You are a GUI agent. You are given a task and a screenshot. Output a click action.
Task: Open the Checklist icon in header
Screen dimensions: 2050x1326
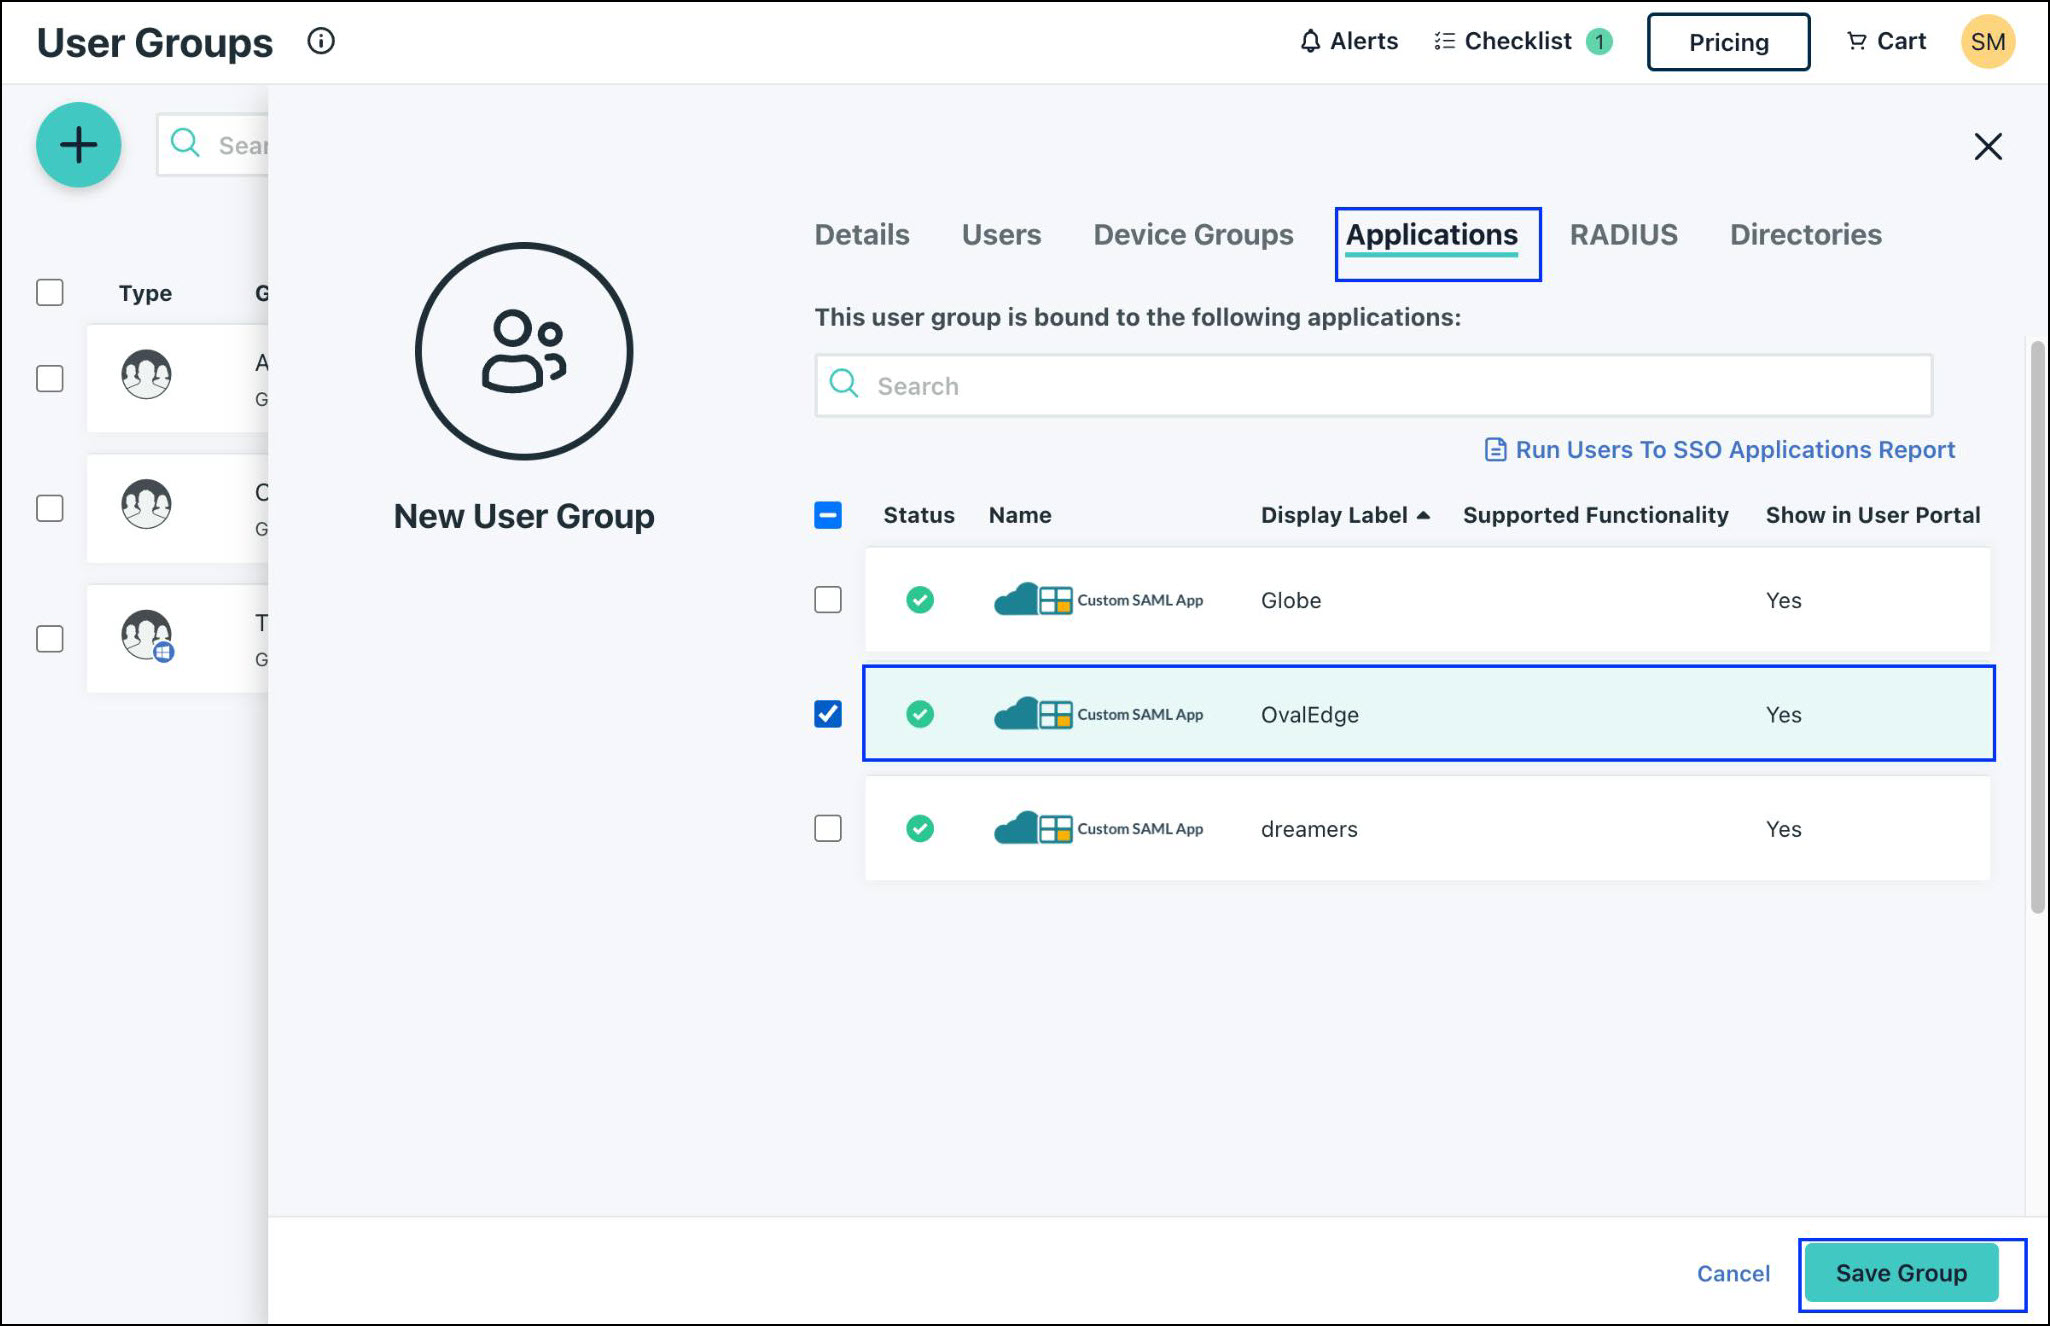click(x=1444, y=41)
